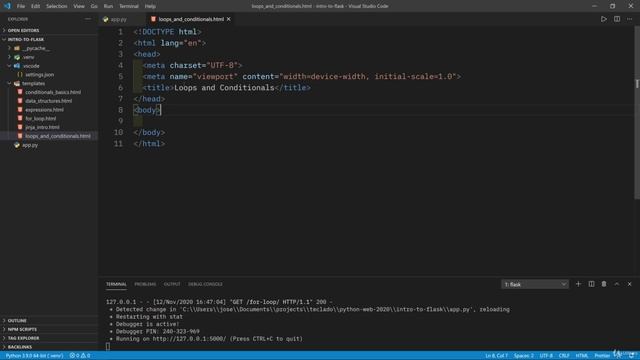This screenshot has height=360, width=640.
Task: Open expressions.html file
Action: [x=44, y=110]
